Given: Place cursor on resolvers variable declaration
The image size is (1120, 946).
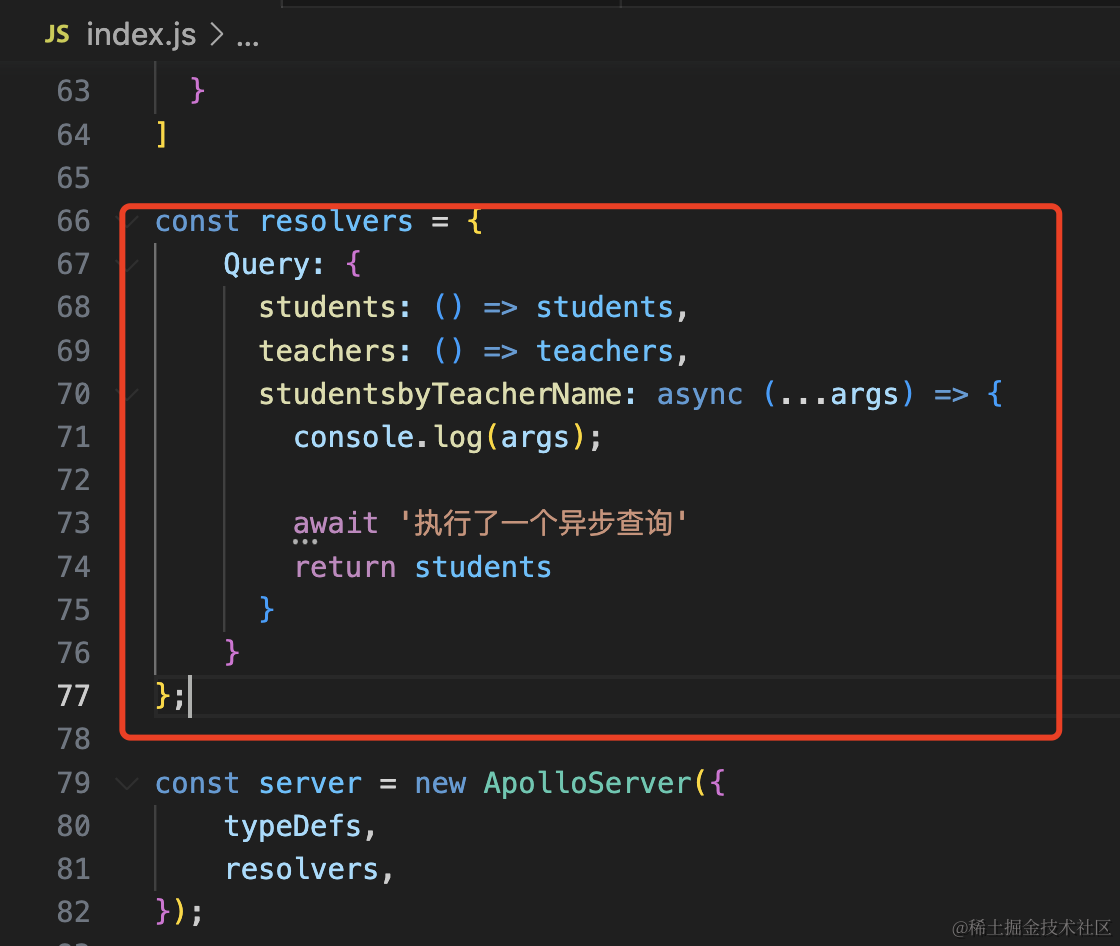Looking at the screenshot, I should (x=336, y=221).
